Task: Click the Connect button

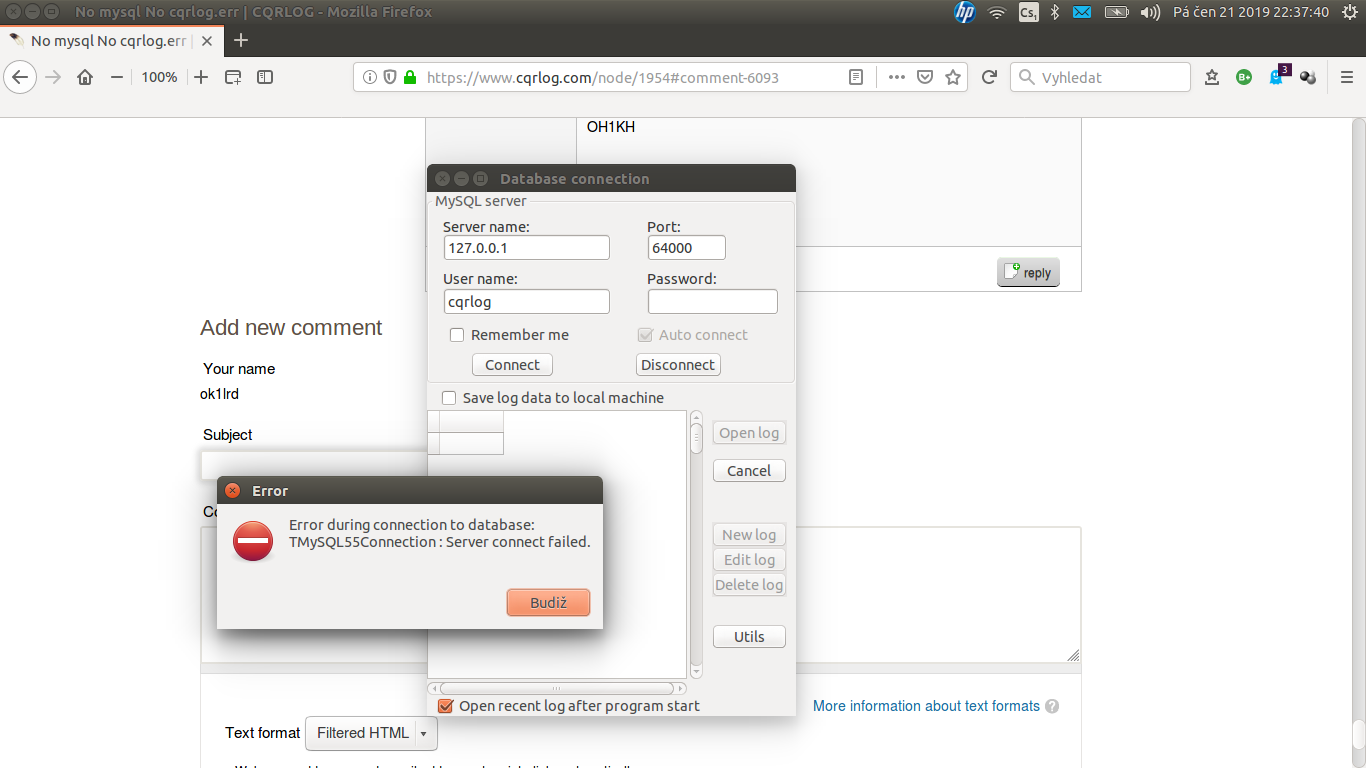Action: click(x=512, y=365)
